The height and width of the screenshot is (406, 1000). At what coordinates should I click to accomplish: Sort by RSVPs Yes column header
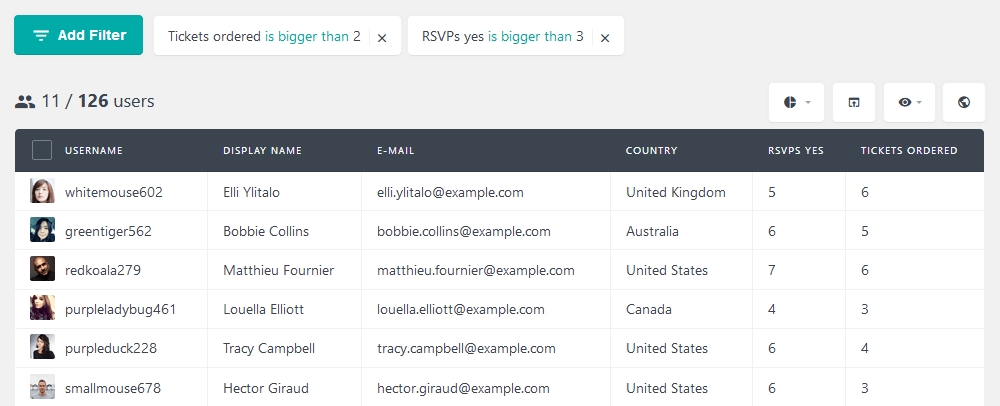795,151
